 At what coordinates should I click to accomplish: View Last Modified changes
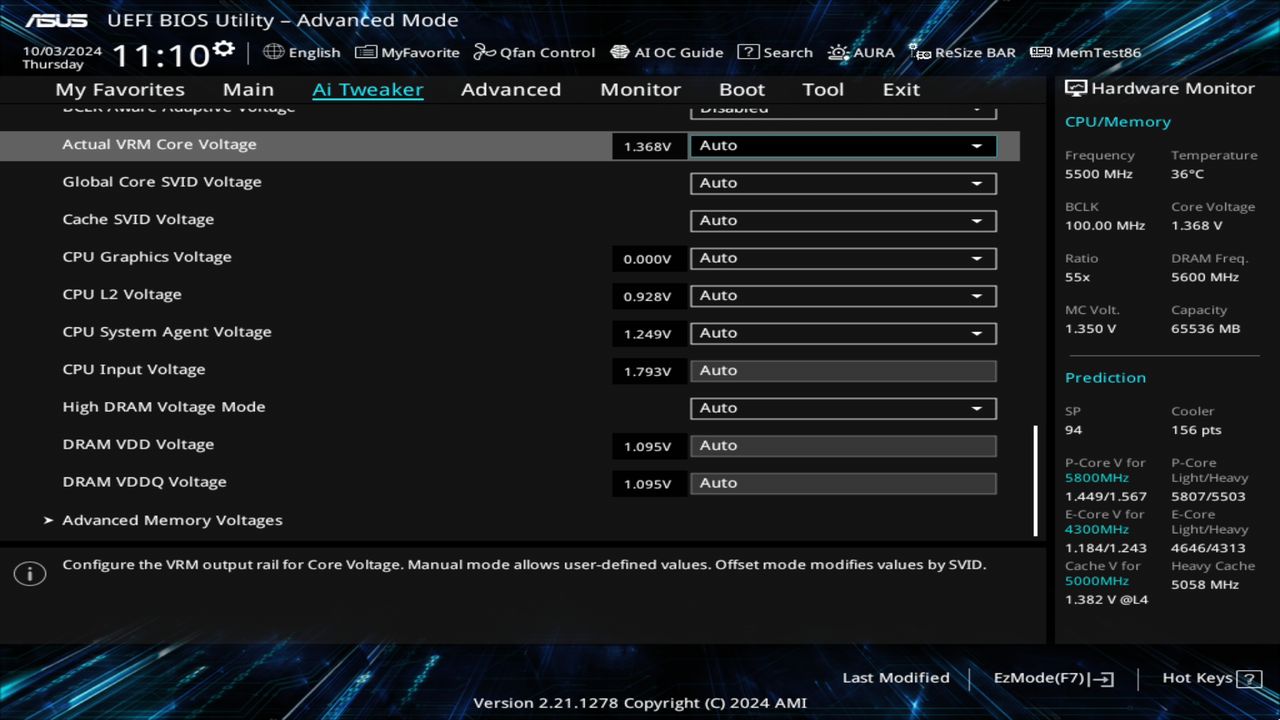pos(896,678)
